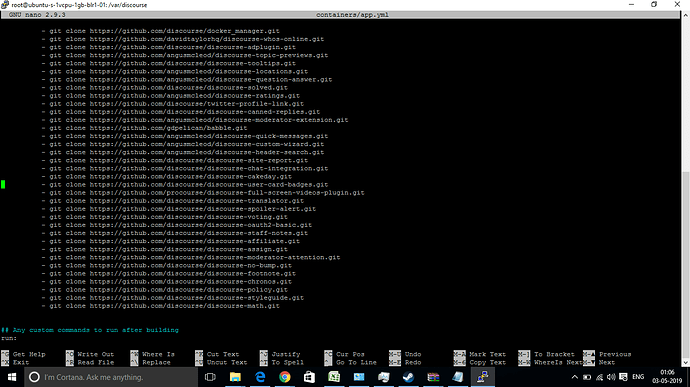Switch to the PuTTY taskbar icon

[x=483, y=377]
